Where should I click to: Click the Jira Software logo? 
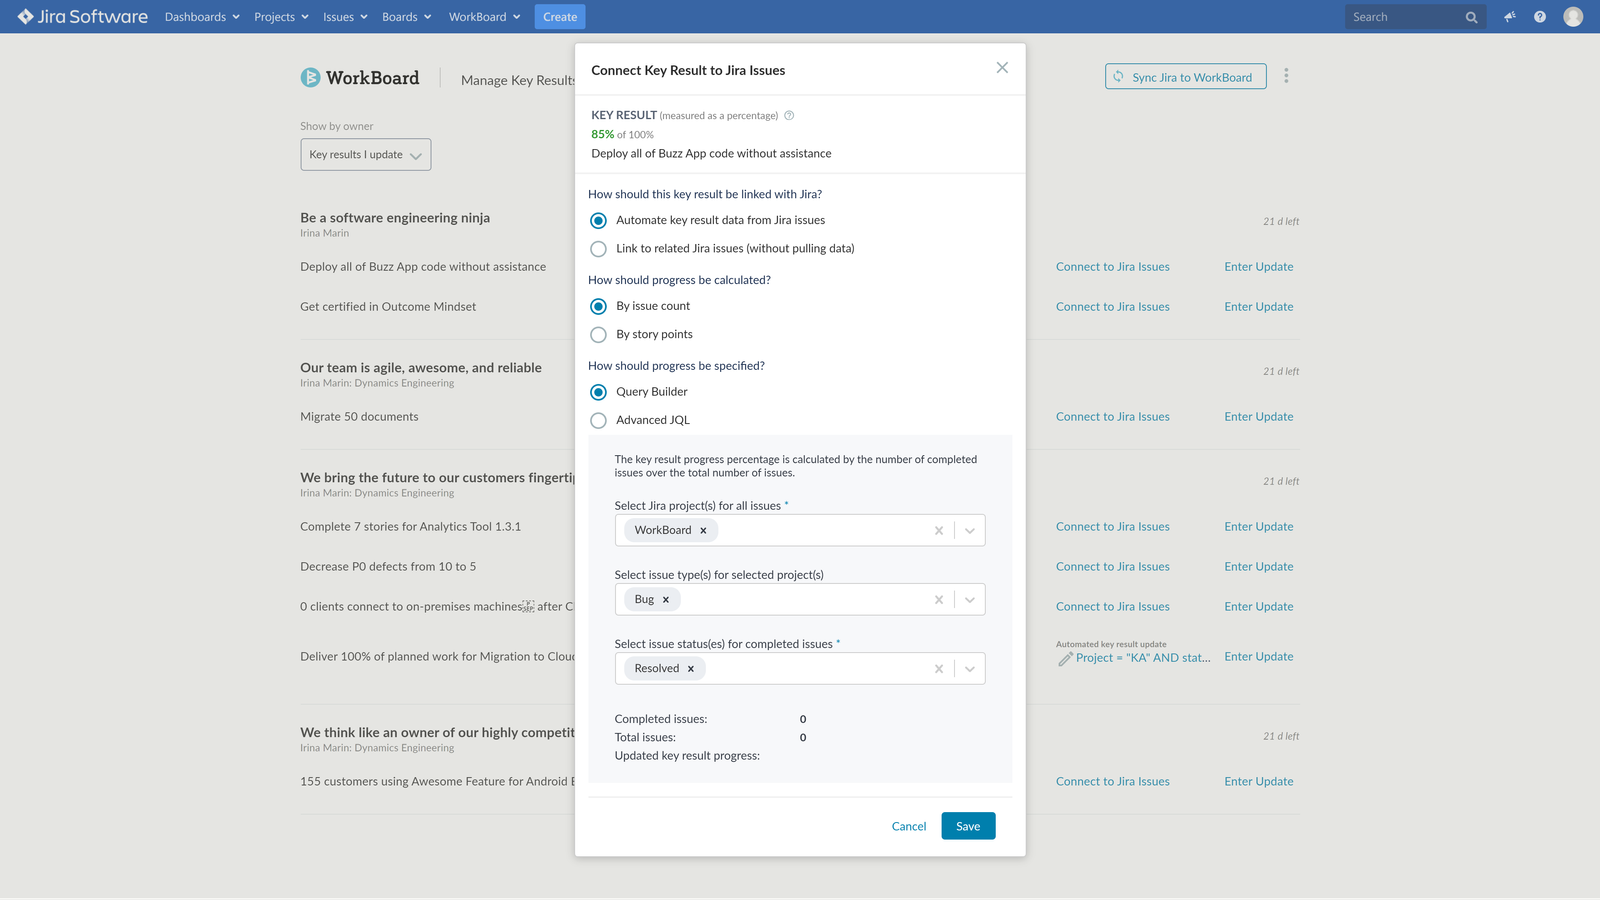(83, 16)
